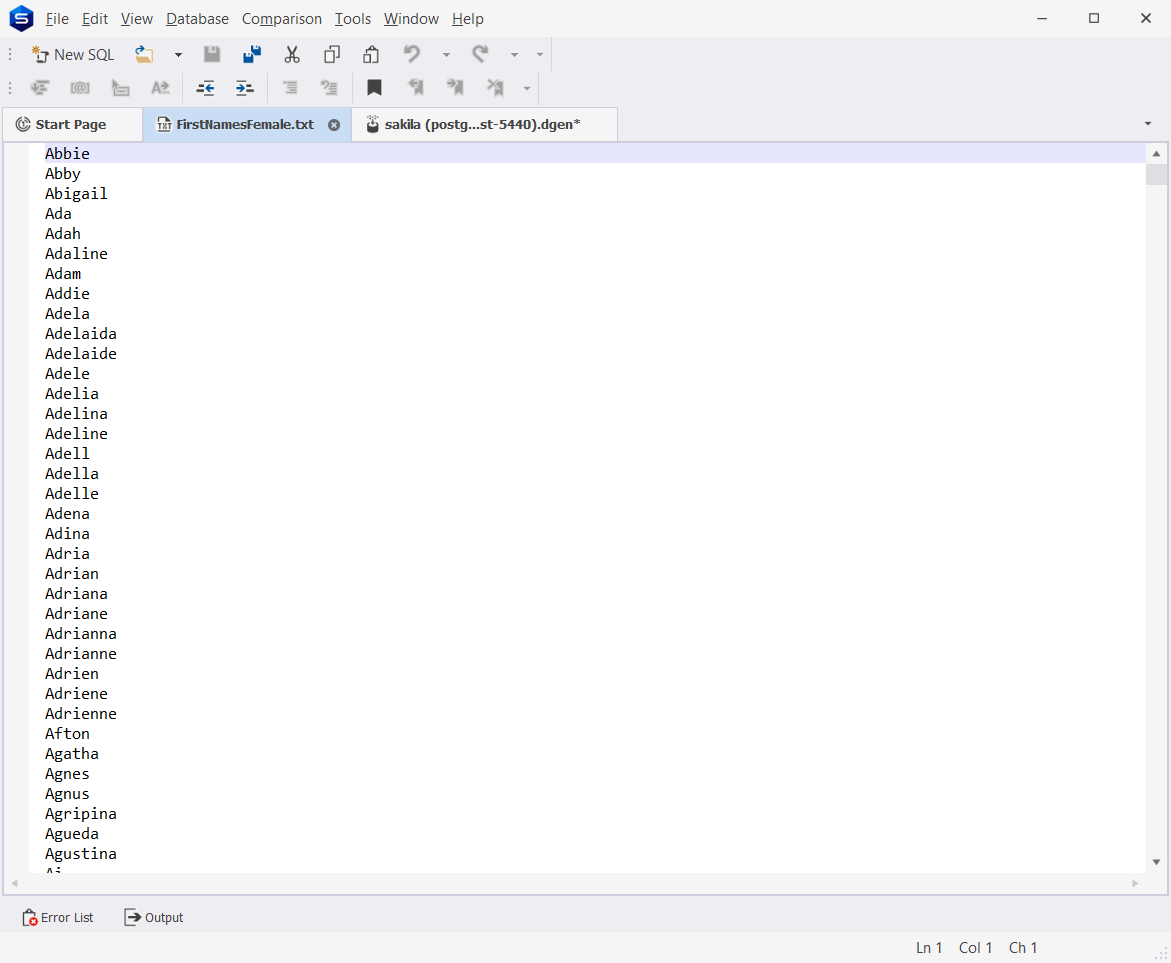Expand the Undo history dropdown
Viewport: 1171px width, 963px height.
446,55
